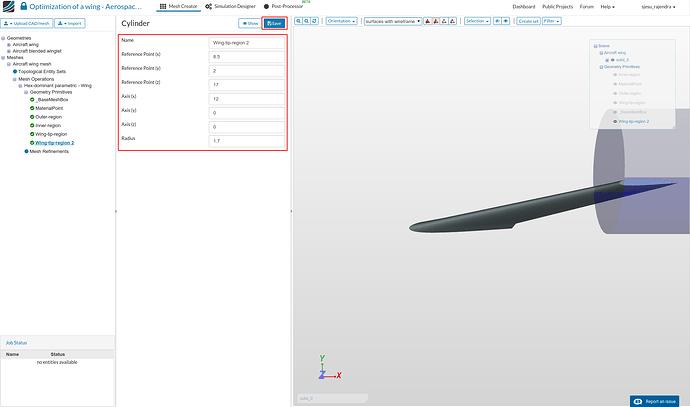The height and width of the screenshot is (407, 690).
Task: Click the green status icon of Outer-region
Action: pos(32,117)
